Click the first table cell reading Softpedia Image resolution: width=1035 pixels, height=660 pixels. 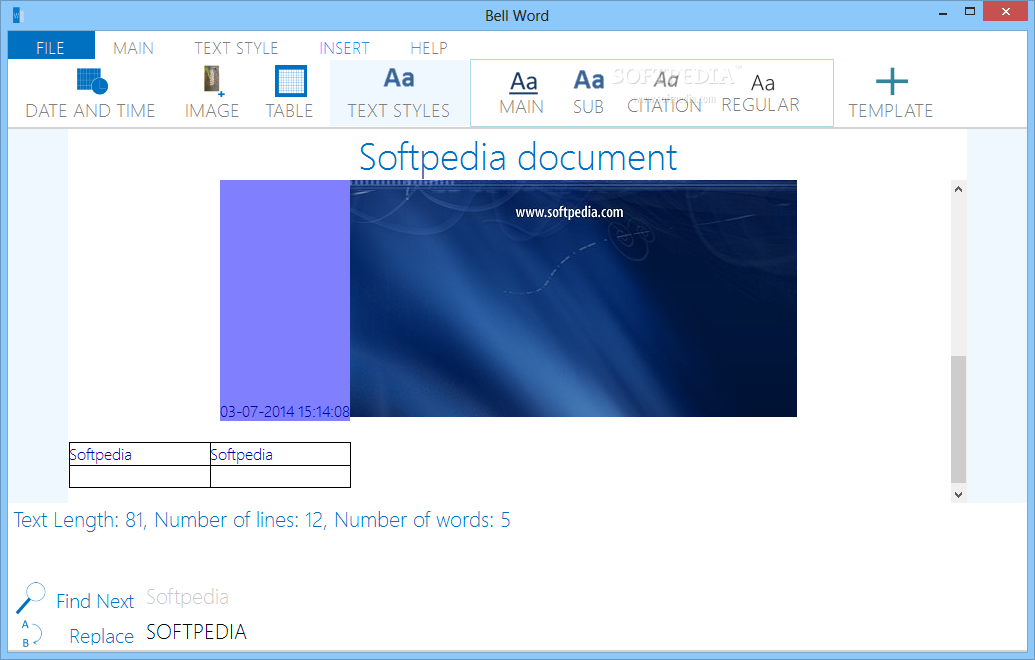[x=140, y=454]
